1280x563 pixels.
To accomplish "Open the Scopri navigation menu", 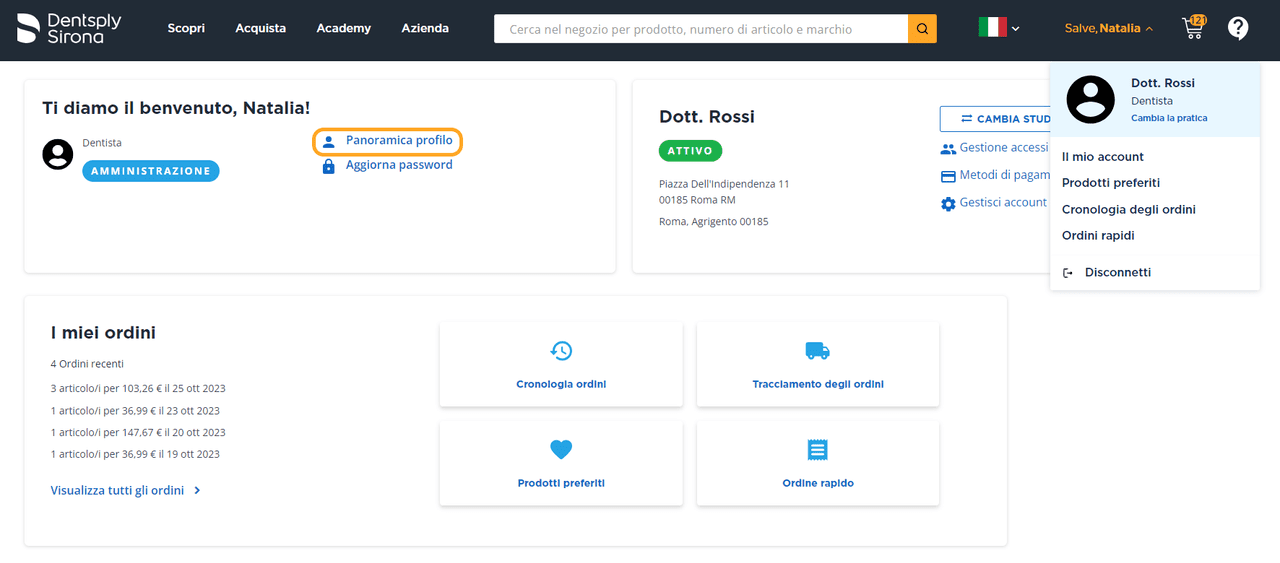I will pos(186,28).
